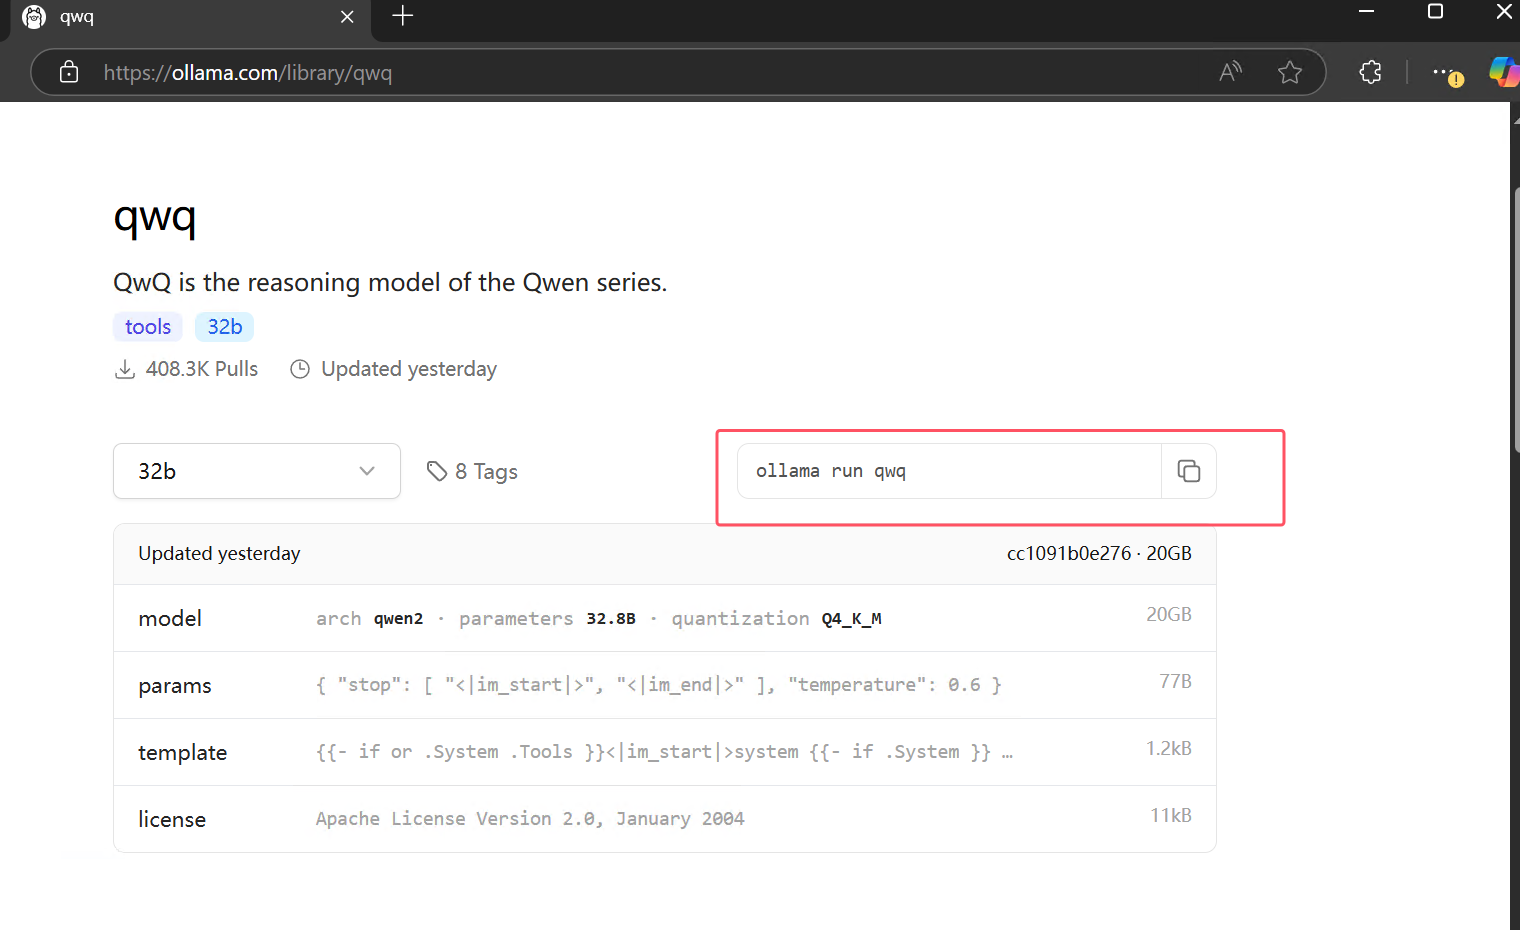Maximize the browser window
The height and width of the screenshot is (930, 1520).
click(1435, 12)
